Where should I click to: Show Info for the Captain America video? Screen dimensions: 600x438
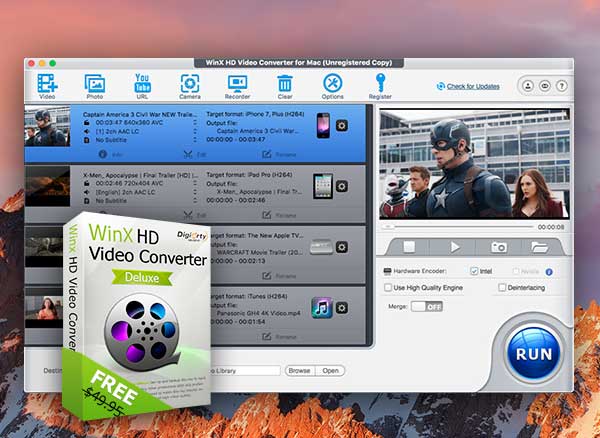(x=111, y=155)
